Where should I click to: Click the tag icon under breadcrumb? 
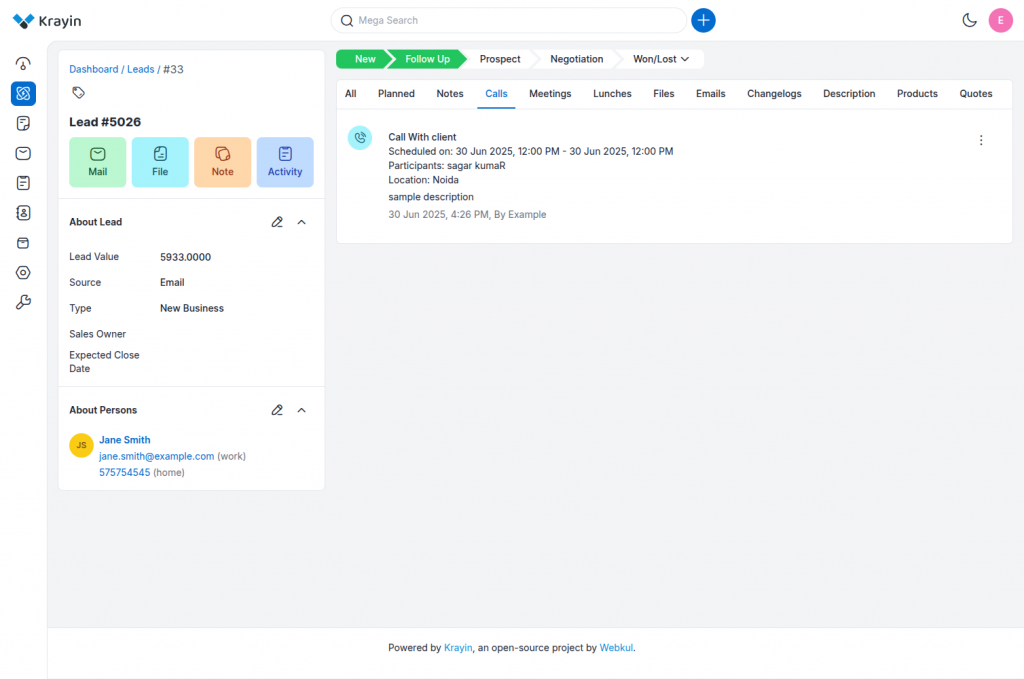tap(78, 93)
